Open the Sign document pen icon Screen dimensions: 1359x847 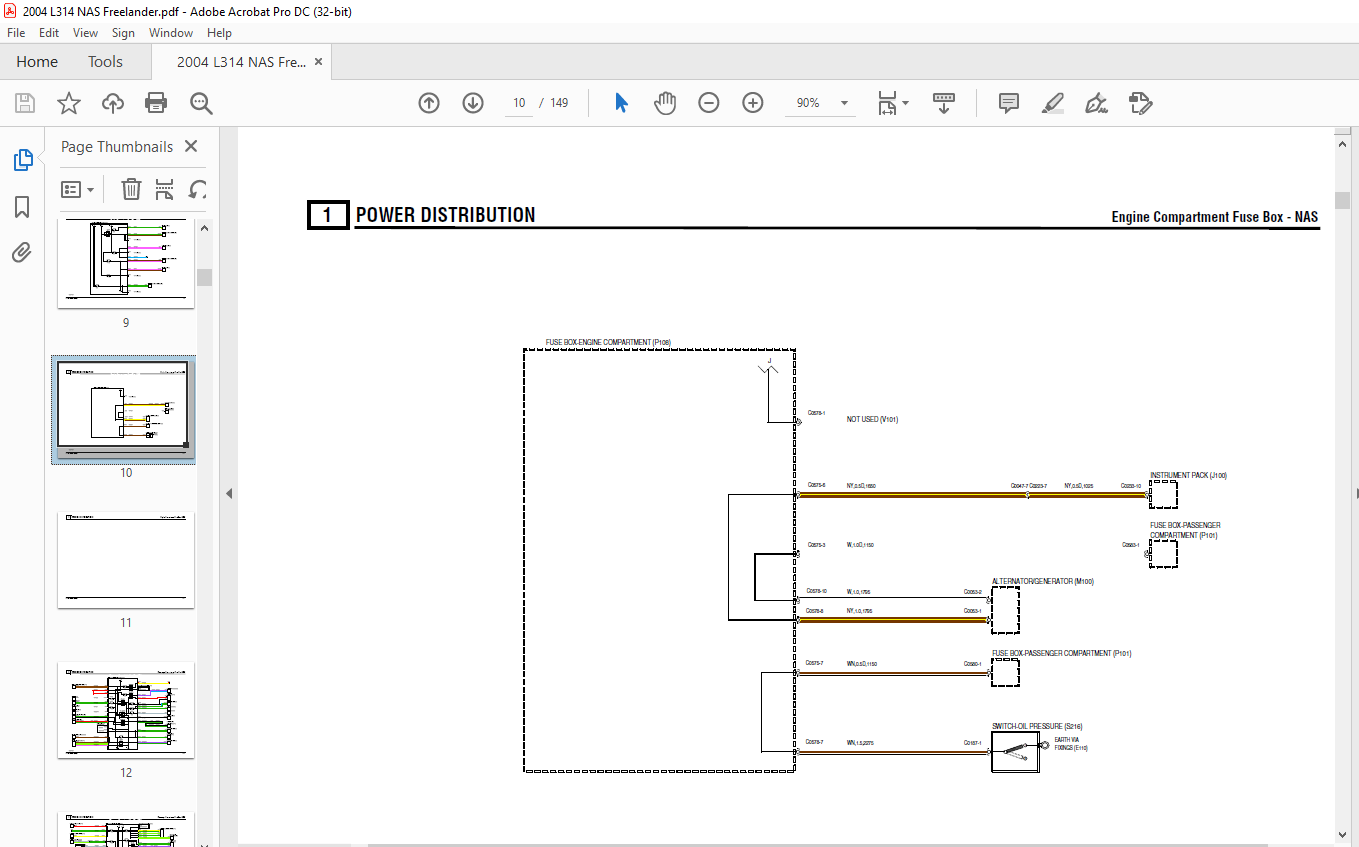1096,103
